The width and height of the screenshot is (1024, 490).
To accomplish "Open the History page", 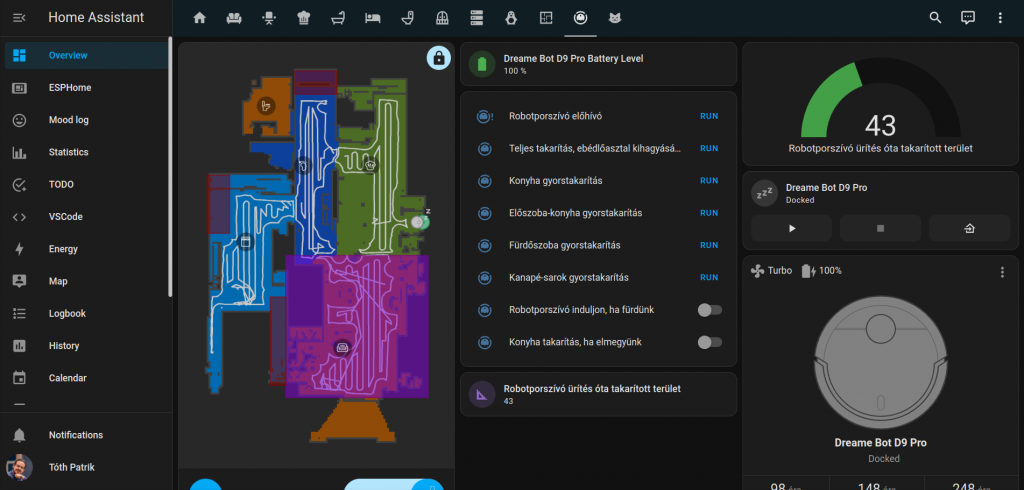I will point(86,346).
